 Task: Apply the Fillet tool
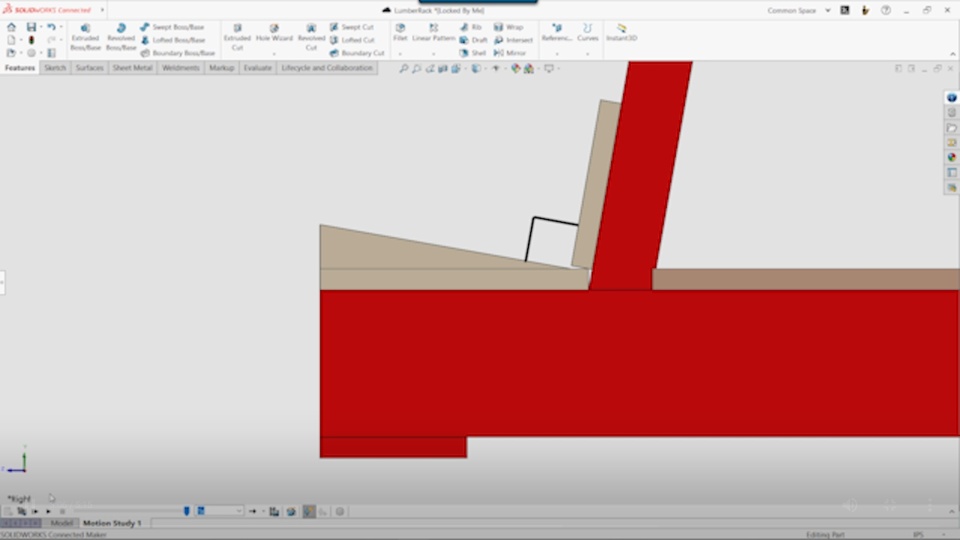(x=400, y=33)
